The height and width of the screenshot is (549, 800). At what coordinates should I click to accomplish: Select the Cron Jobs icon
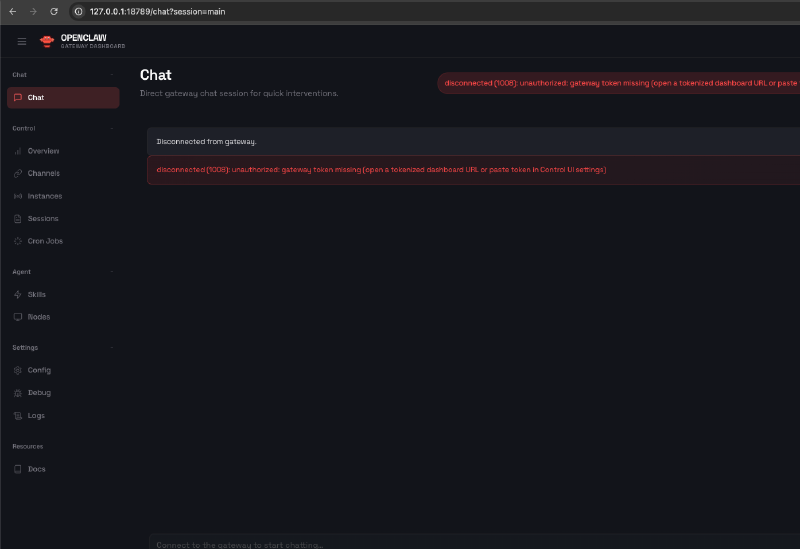point(18,241)
